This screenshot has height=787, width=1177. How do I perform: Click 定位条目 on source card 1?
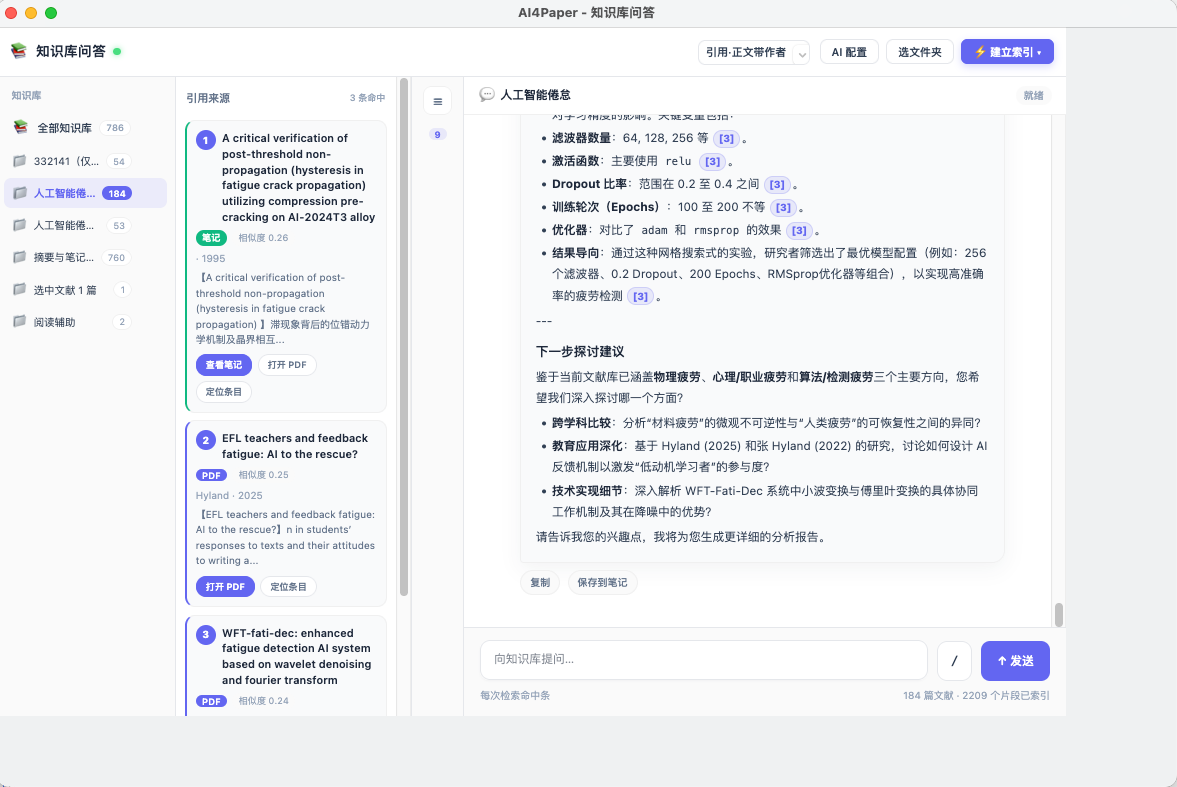pyautogui.click(x=224, y=392)
